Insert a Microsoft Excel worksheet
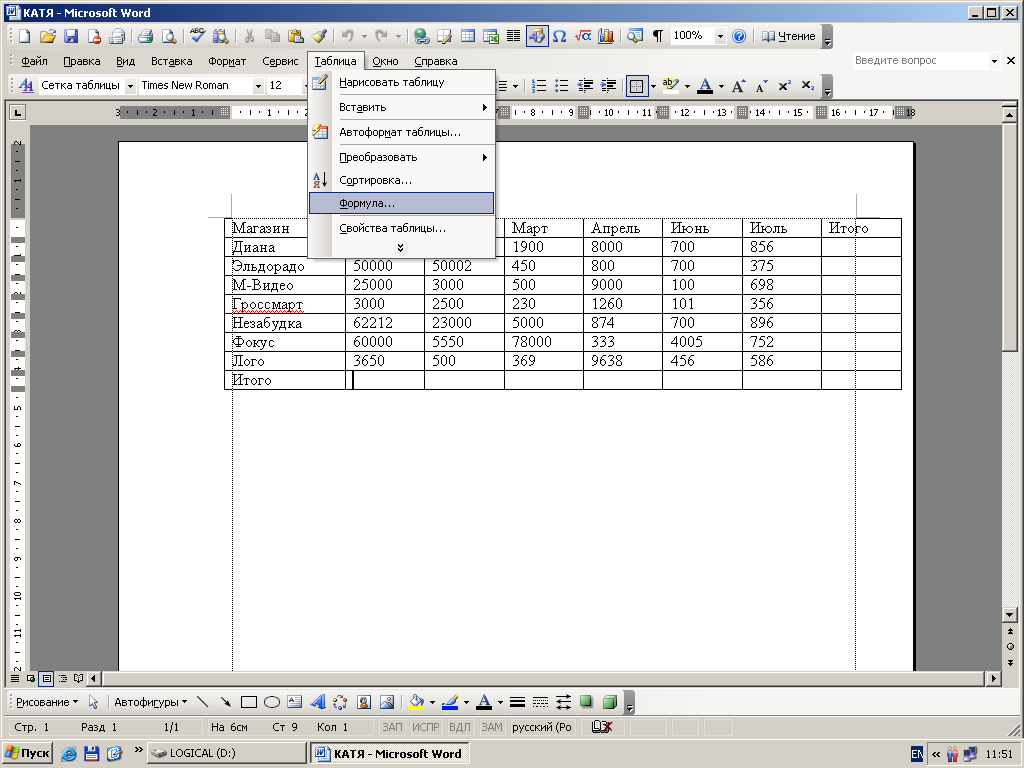The width and height of the screenshot is (1024, 768). (490, 36)
